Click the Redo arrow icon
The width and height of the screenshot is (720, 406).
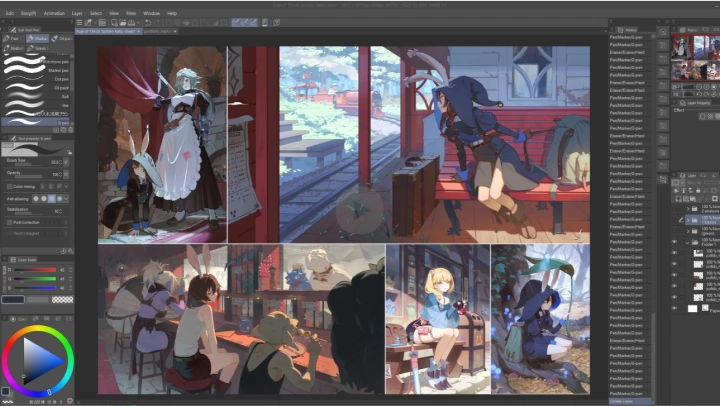pyautogui.click(x=157, y=23)
